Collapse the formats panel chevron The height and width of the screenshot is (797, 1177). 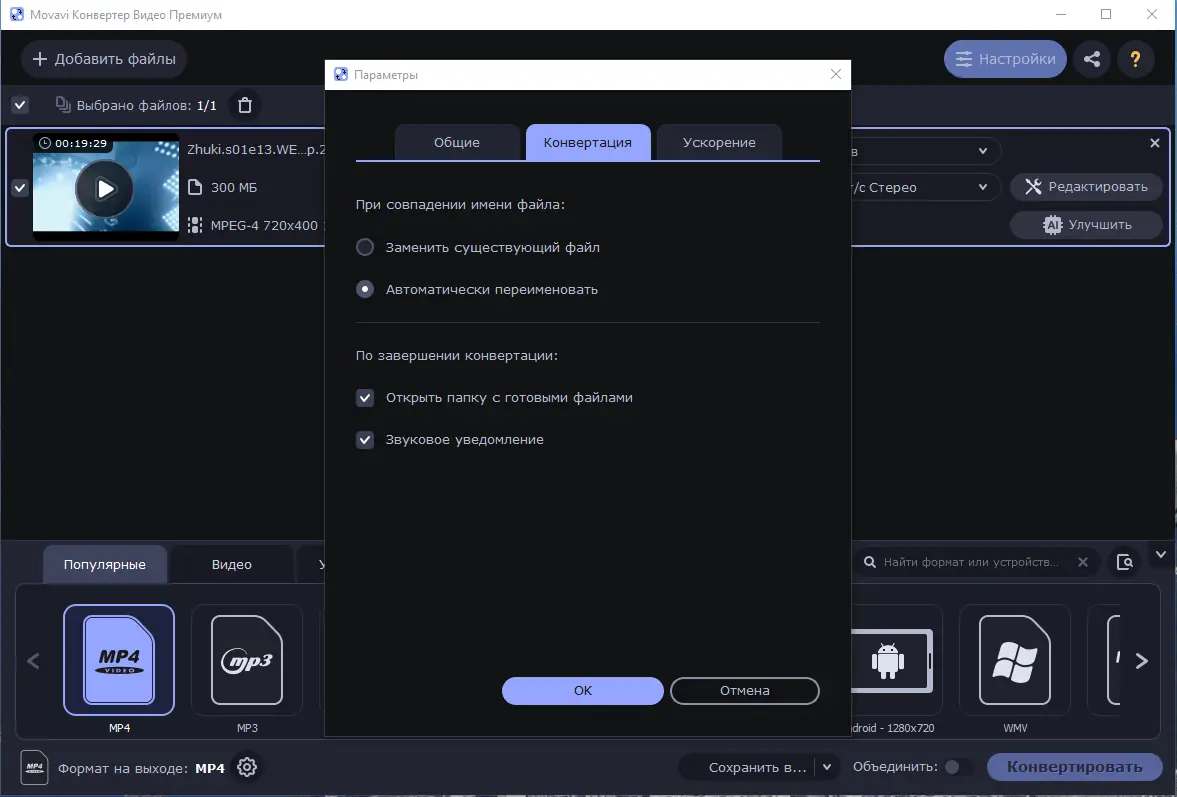[1160, 555]
